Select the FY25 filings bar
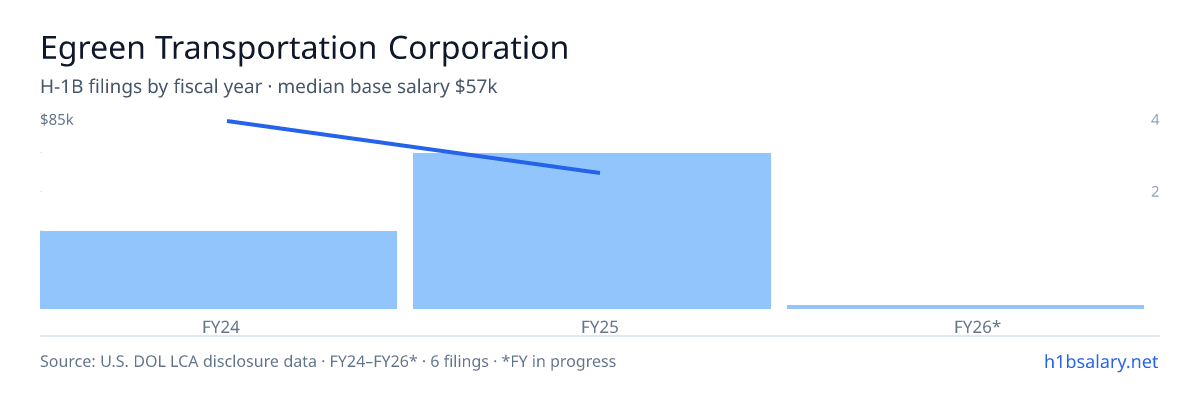The image size is (1200, 400). pos(592,231)
